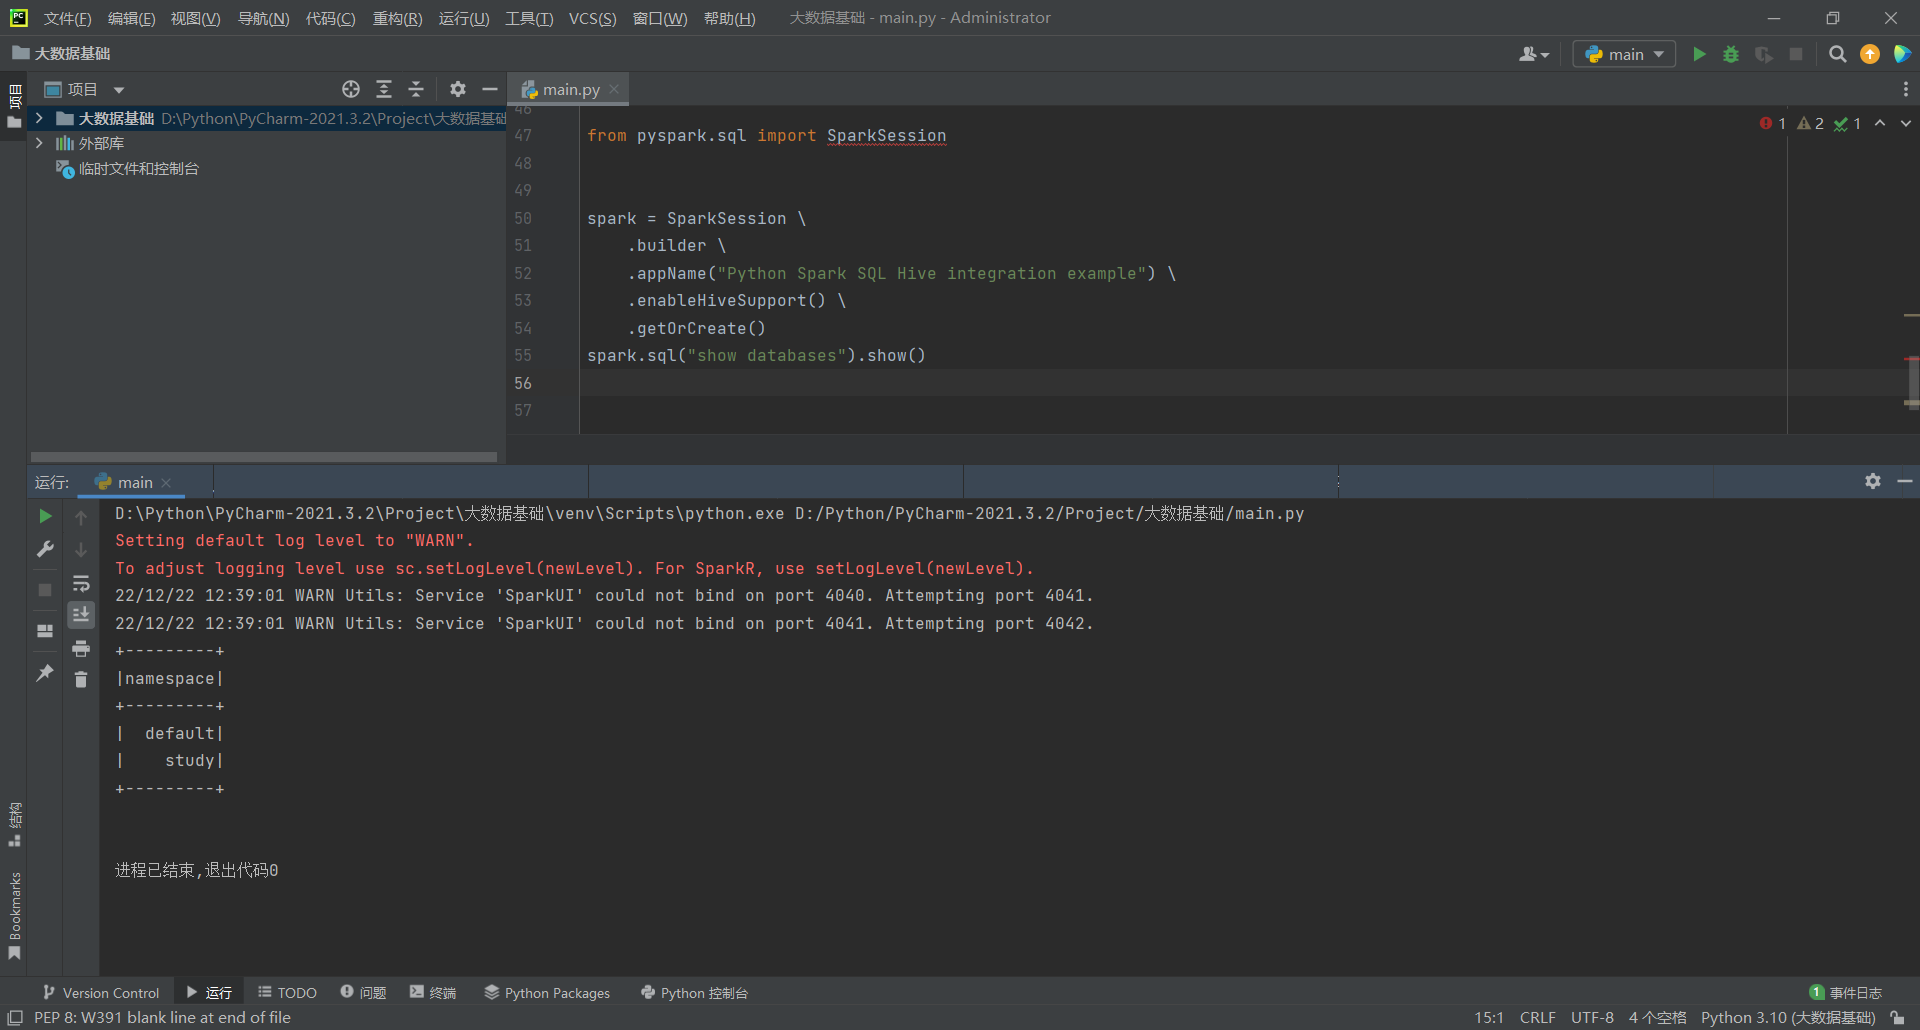Image resolution: width=1920 pixels, height=1030 pixels.
Task: Open the CRLF line separator selector
Action: 1538,1018
